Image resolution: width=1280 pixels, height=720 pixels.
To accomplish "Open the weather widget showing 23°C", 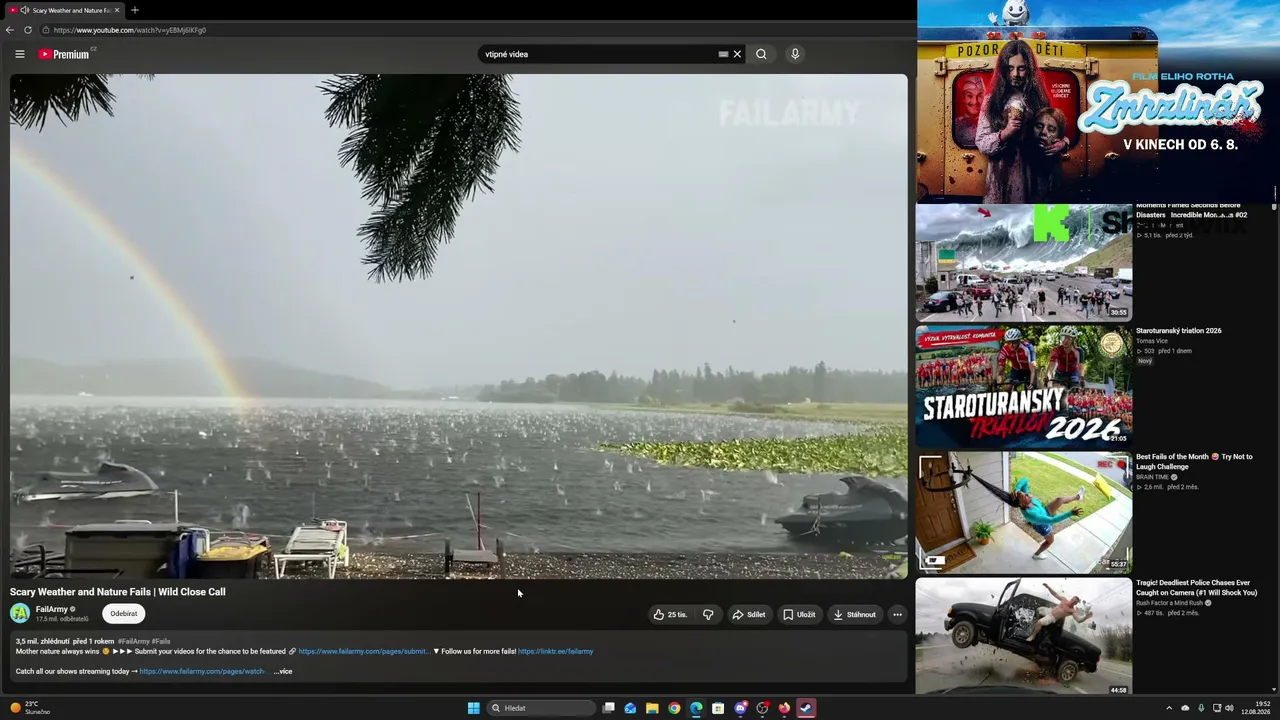I will pyautogui.click(x=30, y=708).
